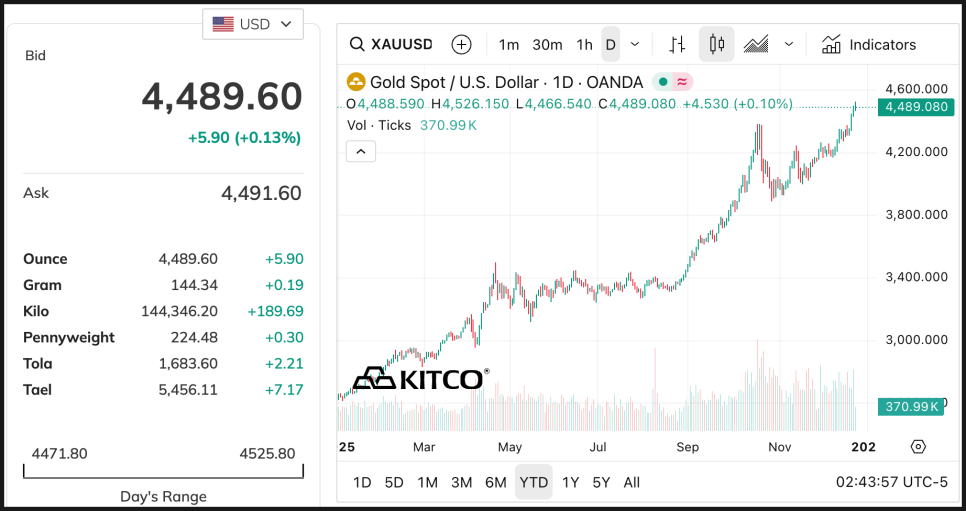Open the USD currency dropdown
This screenshot has height=511, width=966.
pyautogui.click(x=253, y=24)
